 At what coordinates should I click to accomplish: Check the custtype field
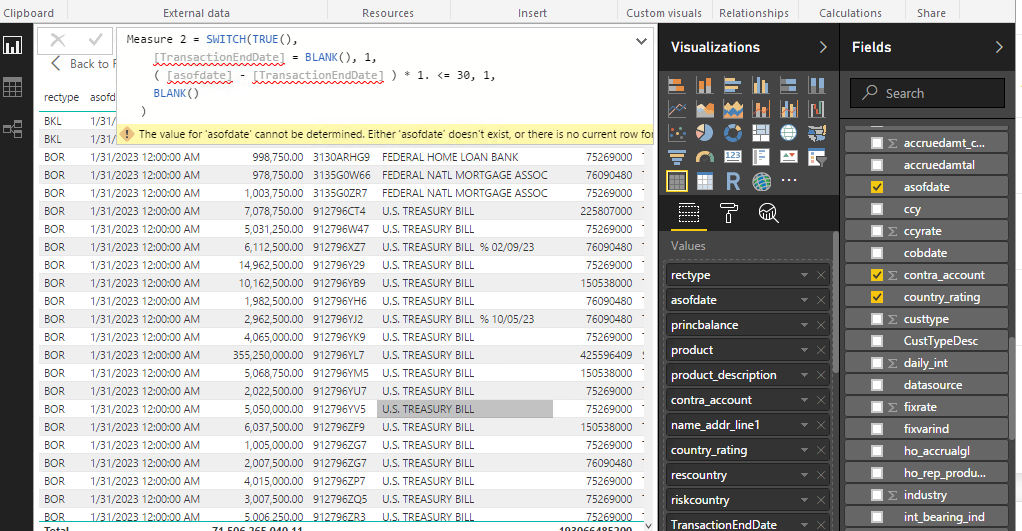click(877, 319)
